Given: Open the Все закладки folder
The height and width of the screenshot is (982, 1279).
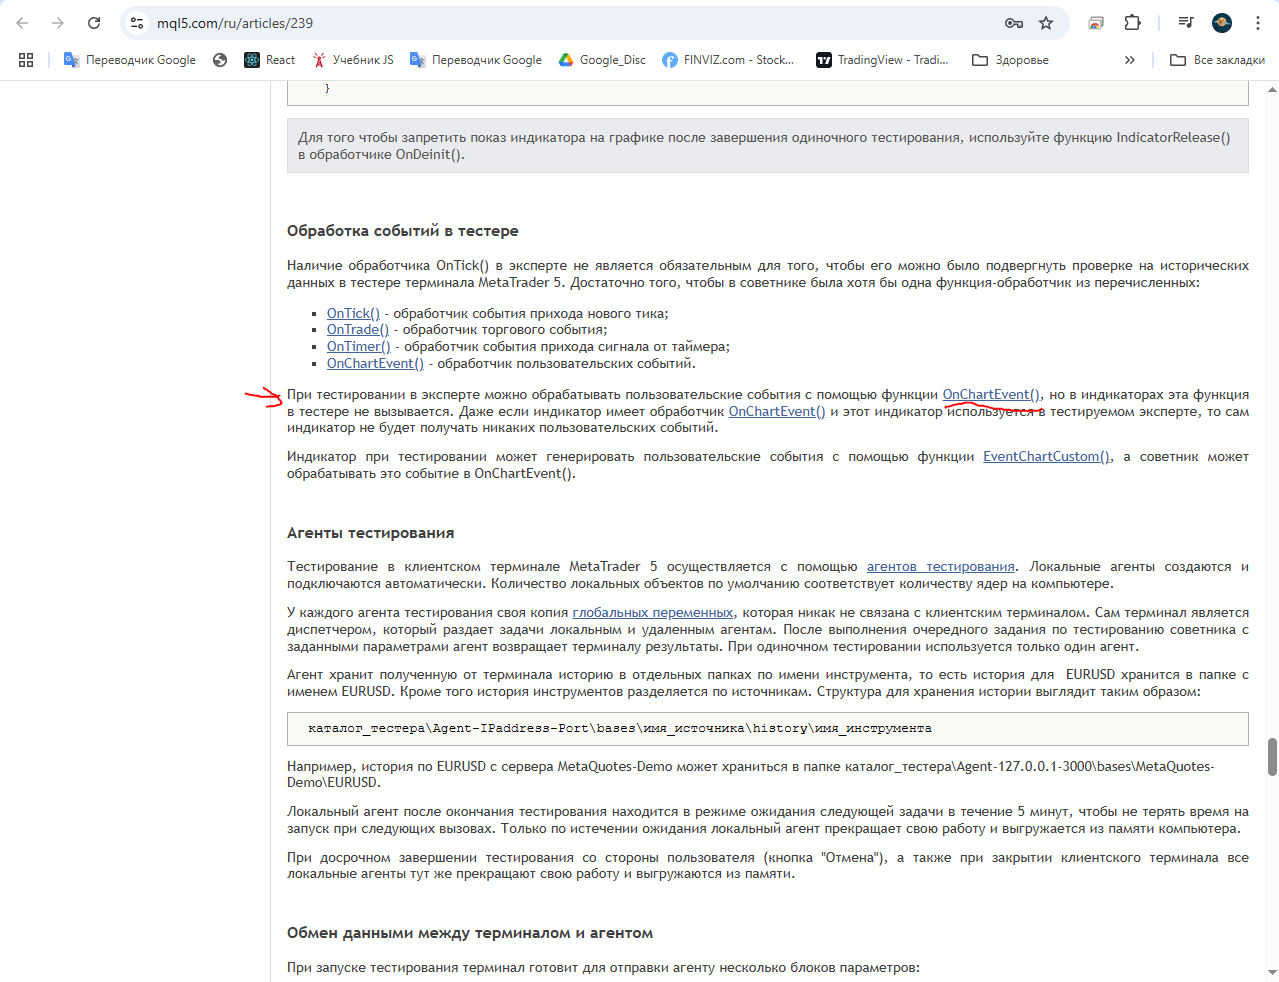Looking at the screenshot, I should 1217,60.
